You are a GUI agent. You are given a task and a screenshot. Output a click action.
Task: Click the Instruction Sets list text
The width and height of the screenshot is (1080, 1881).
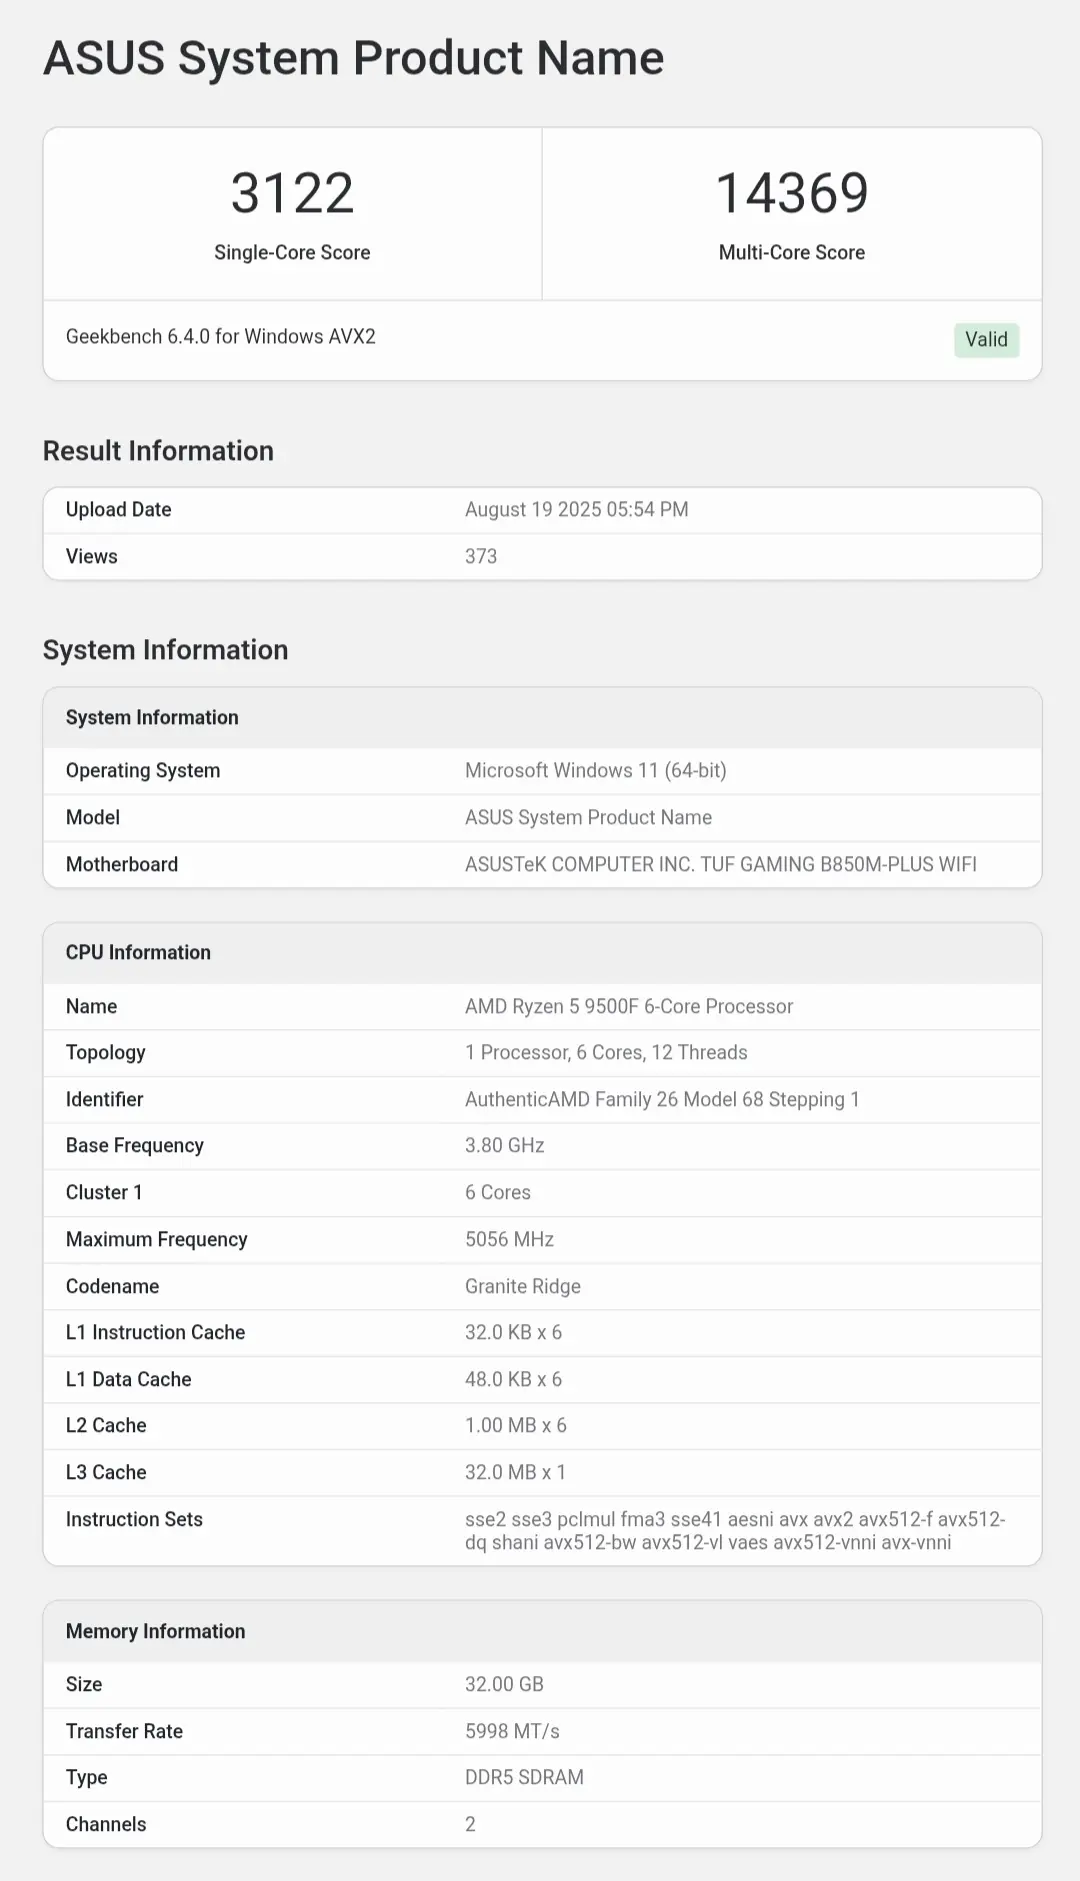coord(735,1531)
